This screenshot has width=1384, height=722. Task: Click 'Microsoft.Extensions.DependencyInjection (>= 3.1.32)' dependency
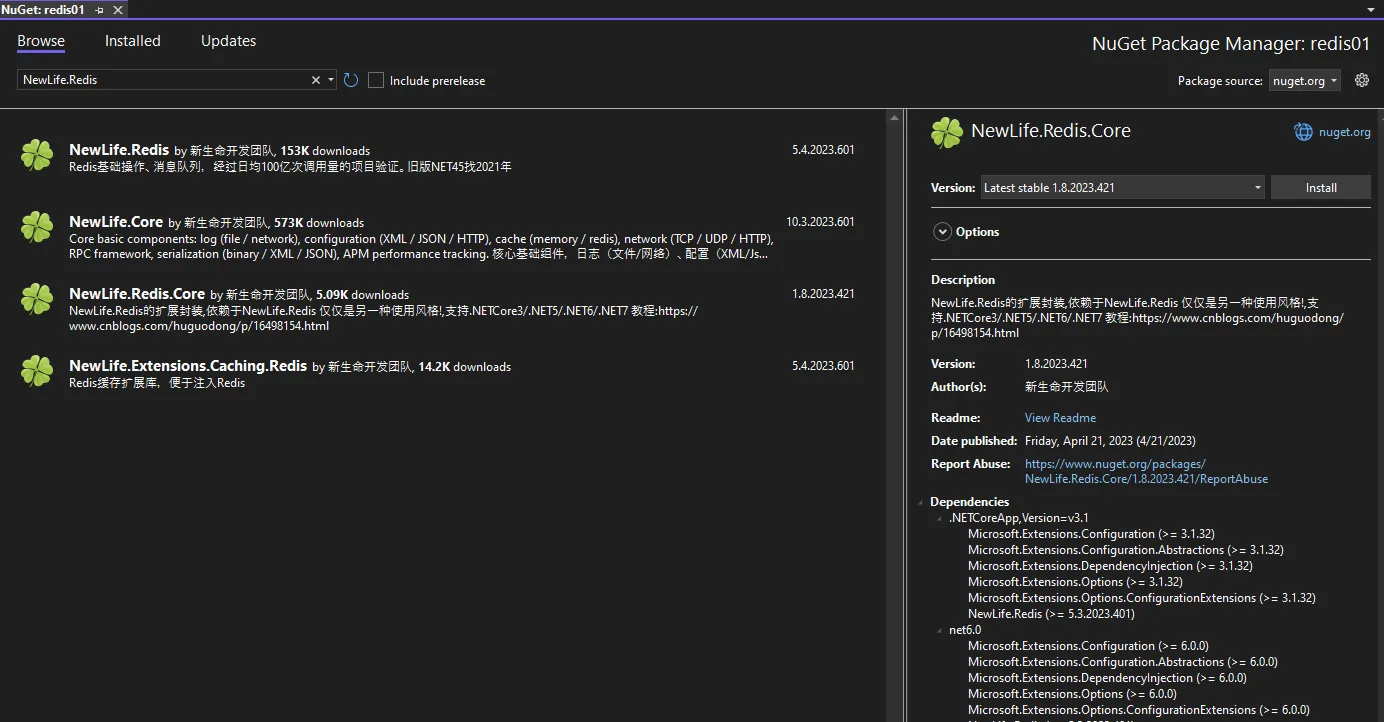click(x=1110, y=566)
